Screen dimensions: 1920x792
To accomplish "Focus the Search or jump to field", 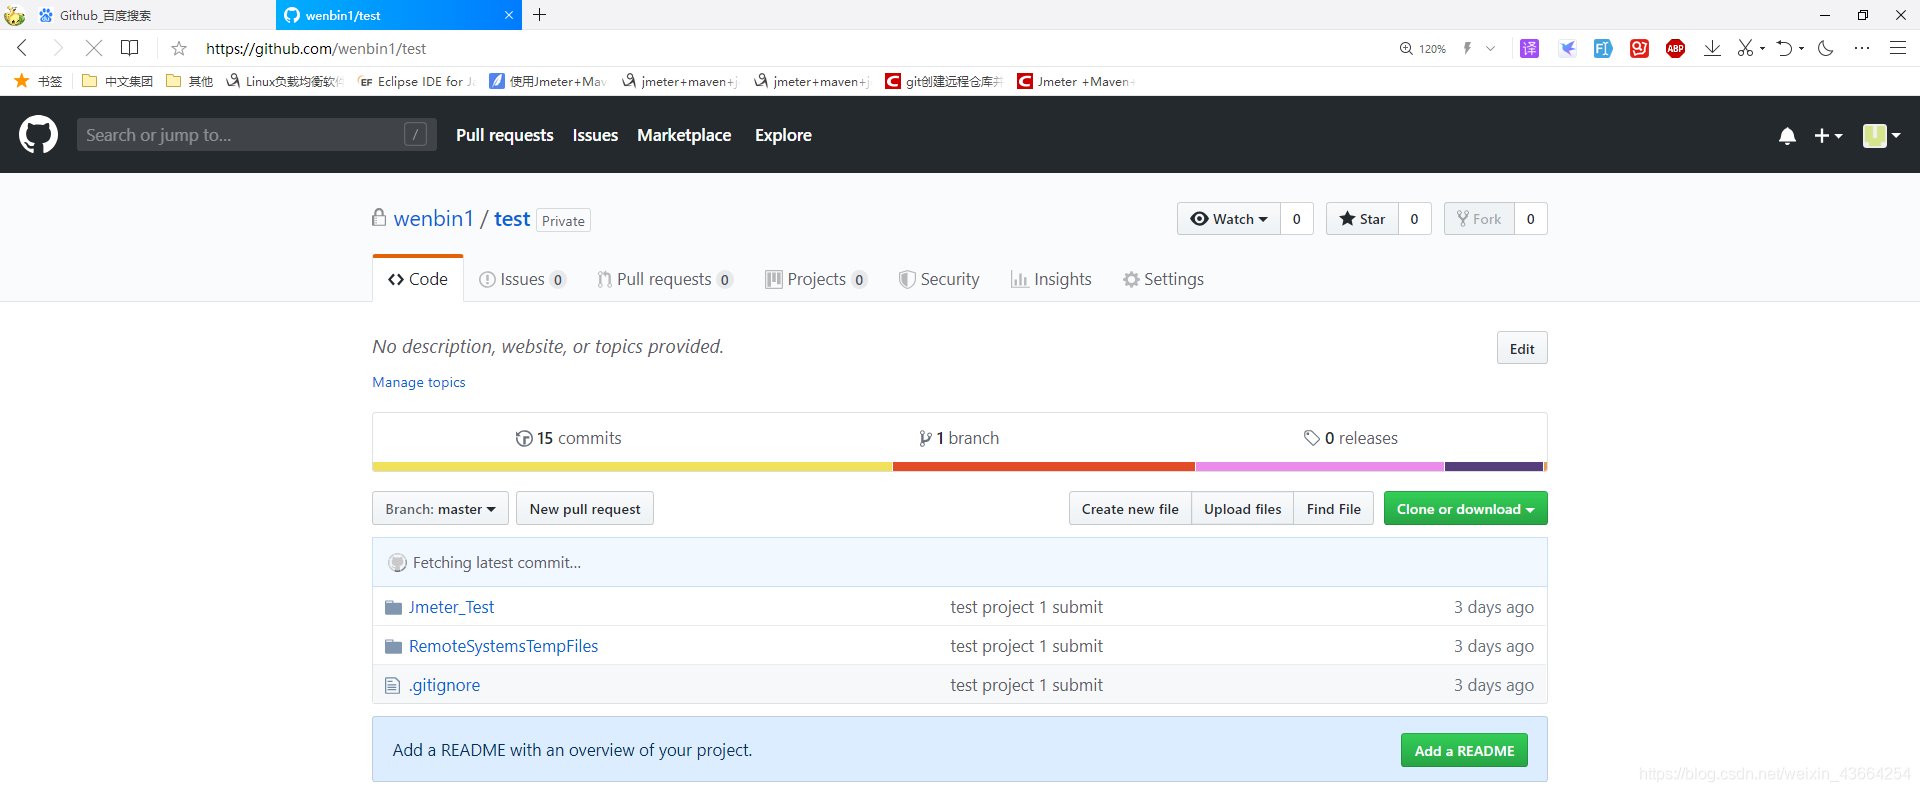I will point(256,135).
